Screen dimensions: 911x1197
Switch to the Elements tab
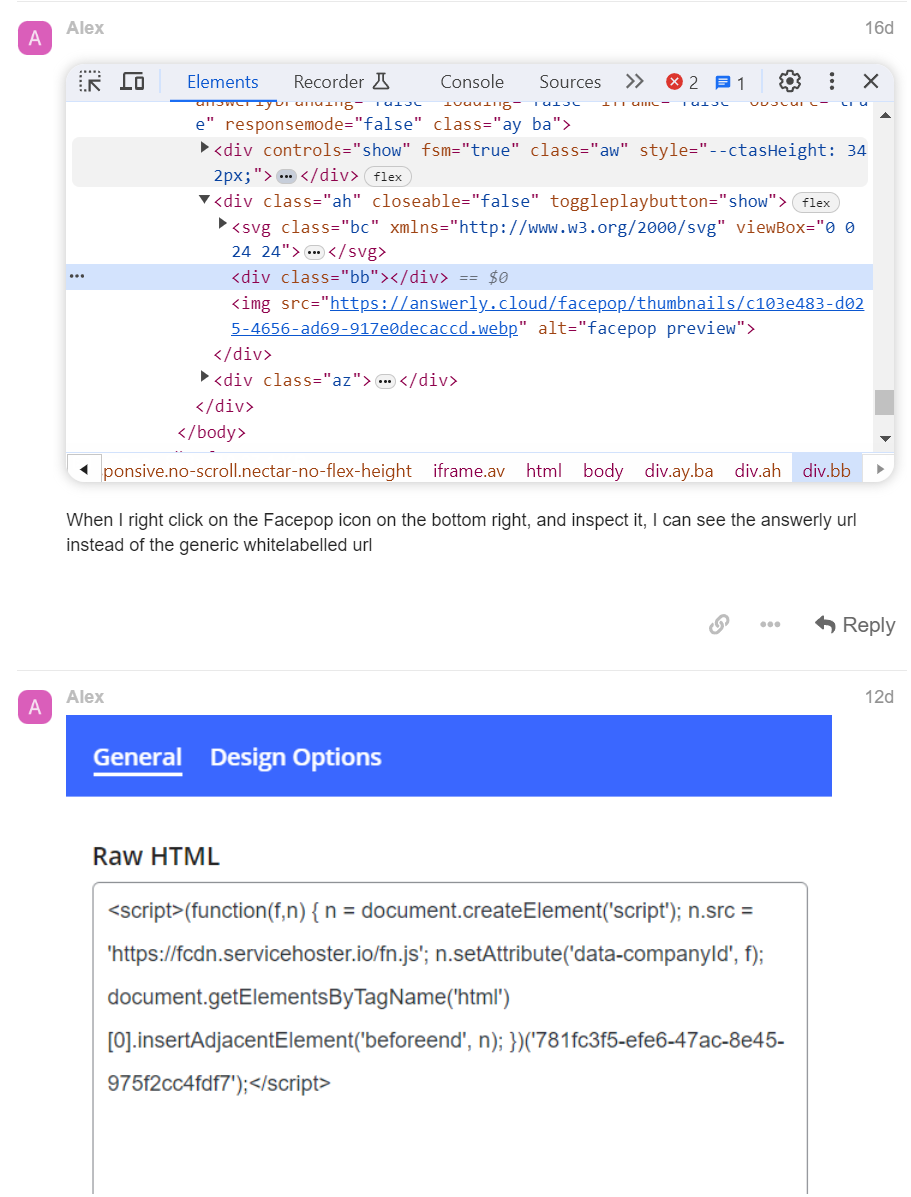[x=222, y=82]
